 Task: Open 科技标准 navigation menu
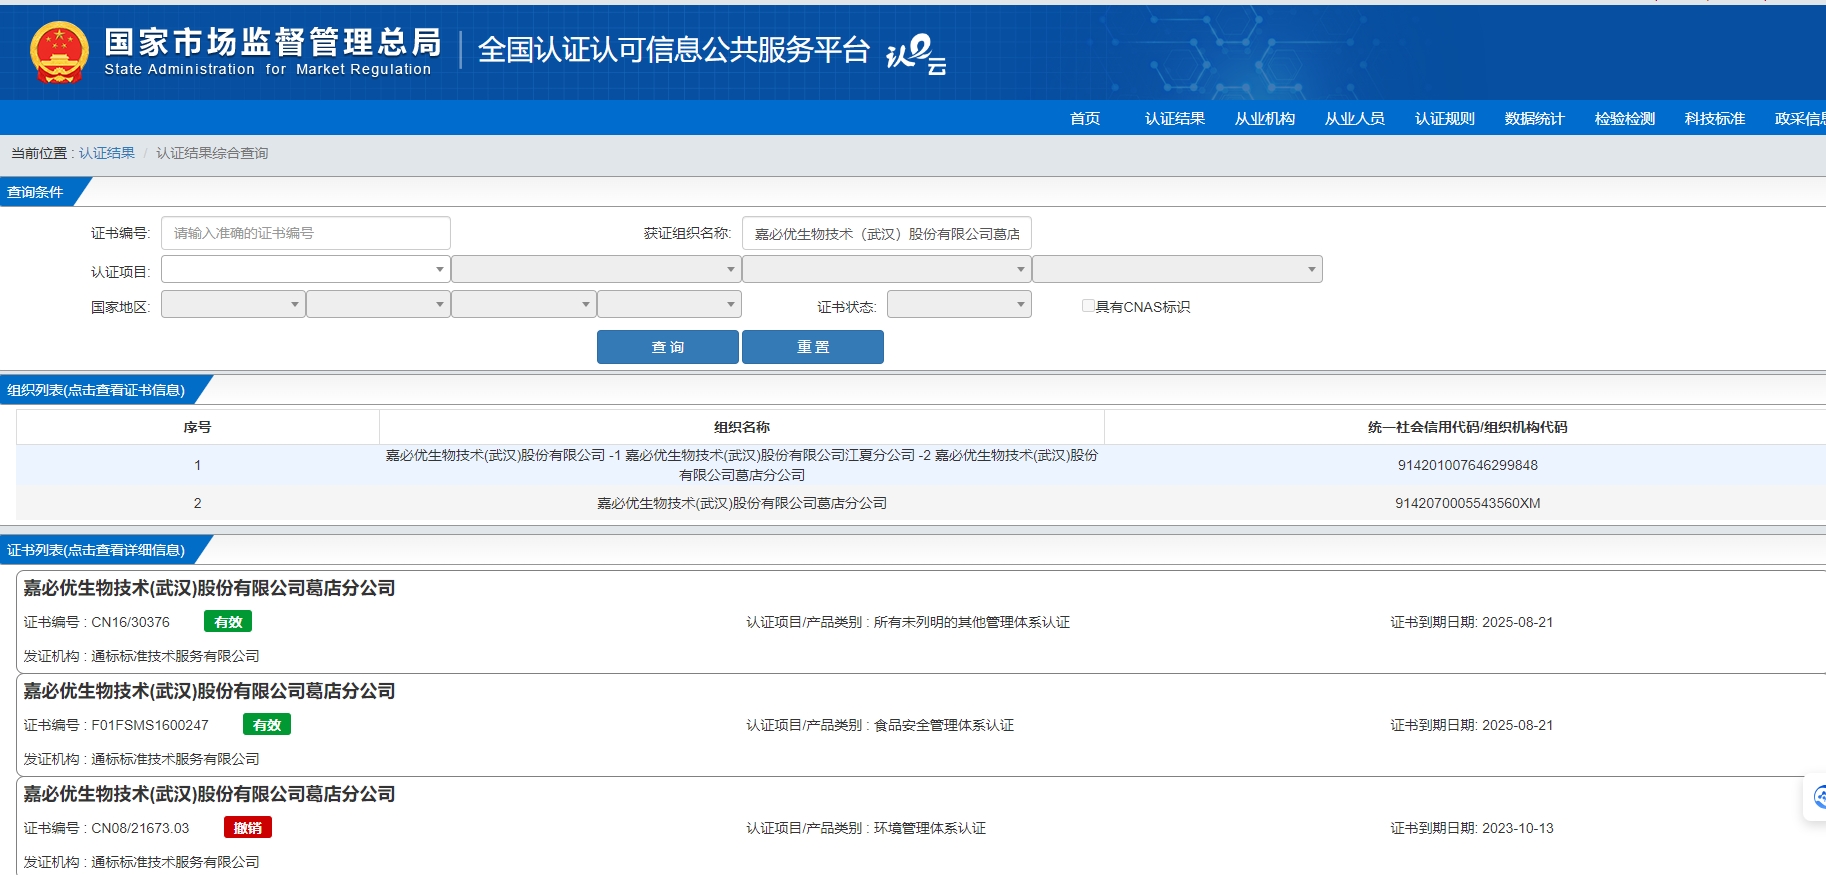(1715, 118)
